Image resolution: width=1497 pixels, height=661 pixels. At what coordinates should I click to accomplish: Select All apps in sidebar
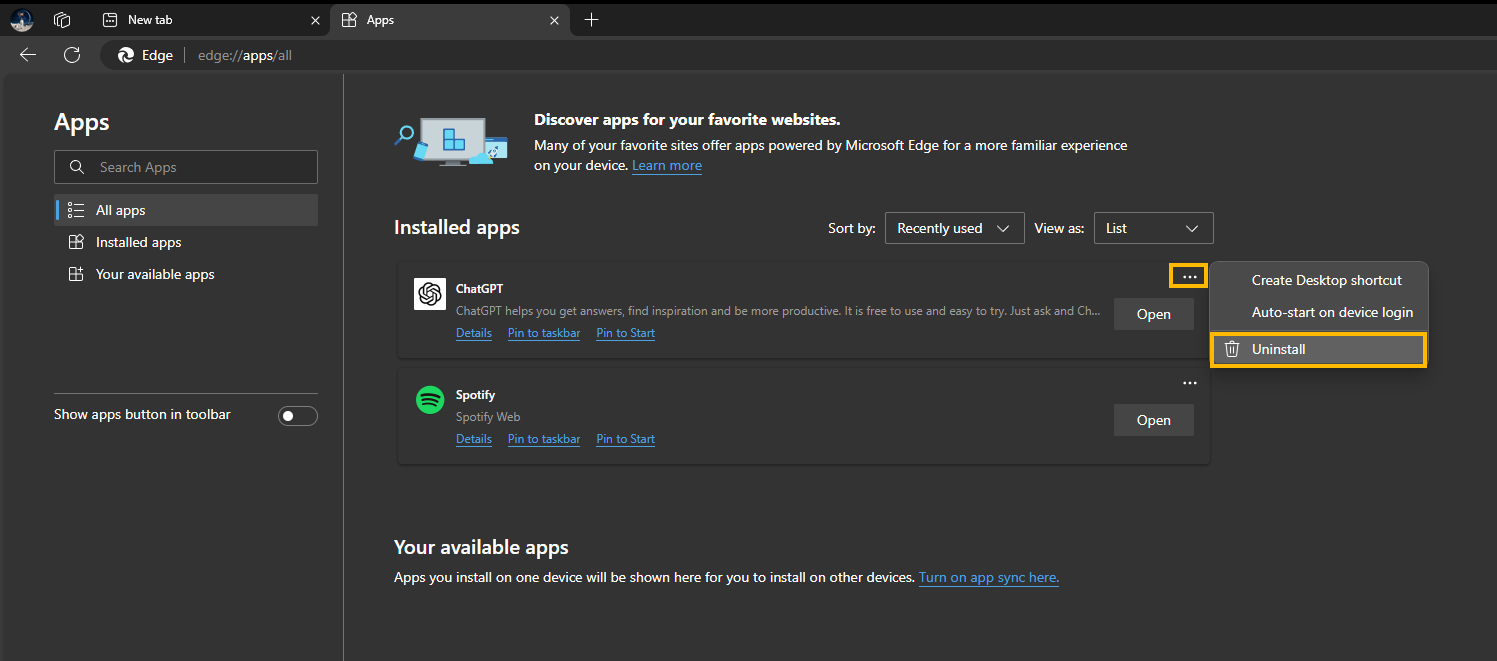[x=186, y=210]
